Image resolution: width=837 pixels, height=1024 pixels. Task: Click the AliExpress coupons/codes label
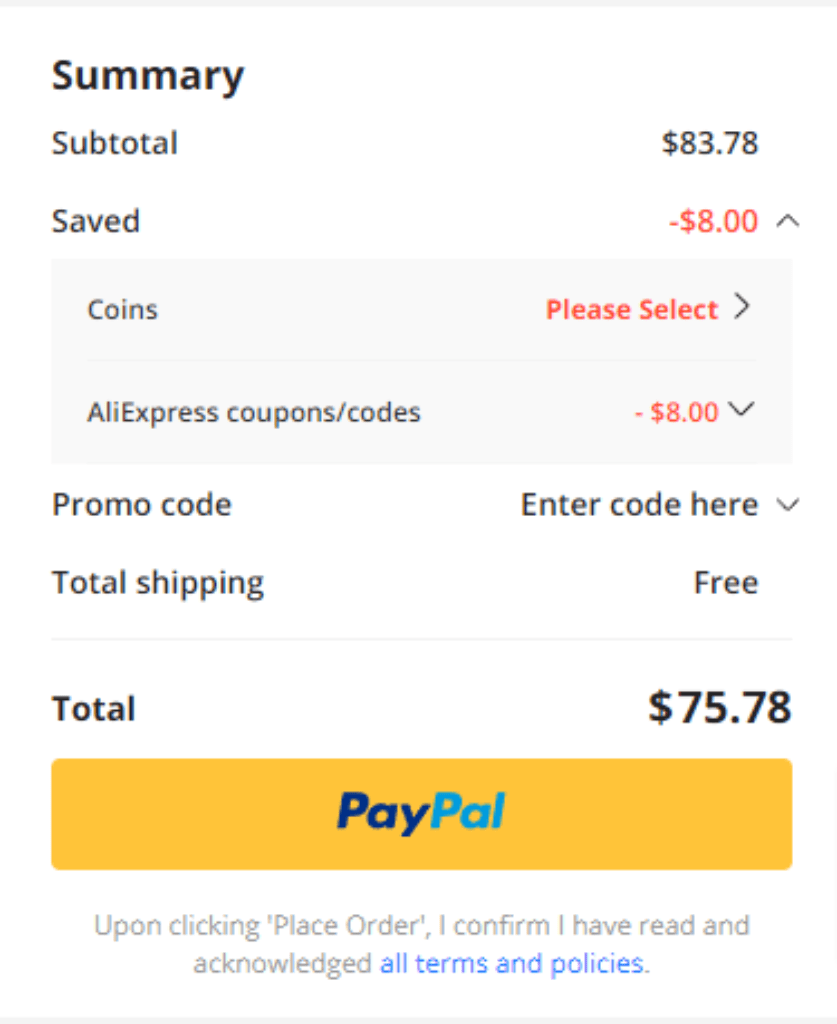coord(254,413)
